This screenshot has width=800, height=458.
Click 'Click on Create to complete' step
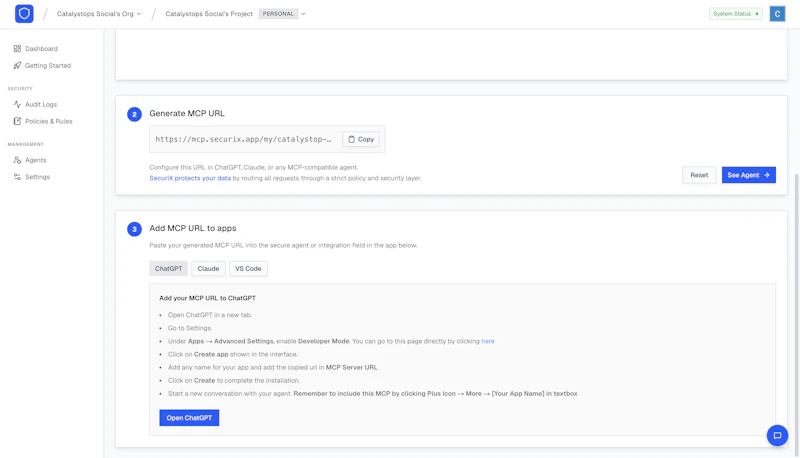pos(234,380)
